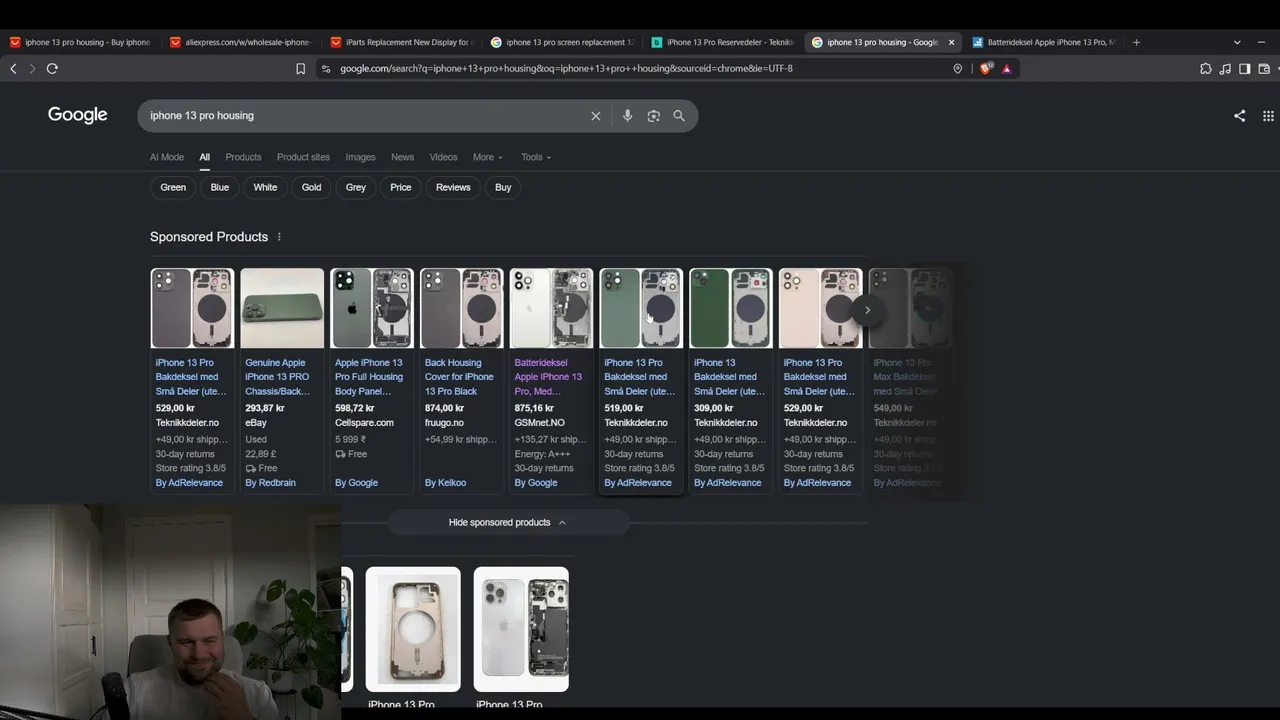Open the white iPhone housing thumbnail below

coord(521,629)
